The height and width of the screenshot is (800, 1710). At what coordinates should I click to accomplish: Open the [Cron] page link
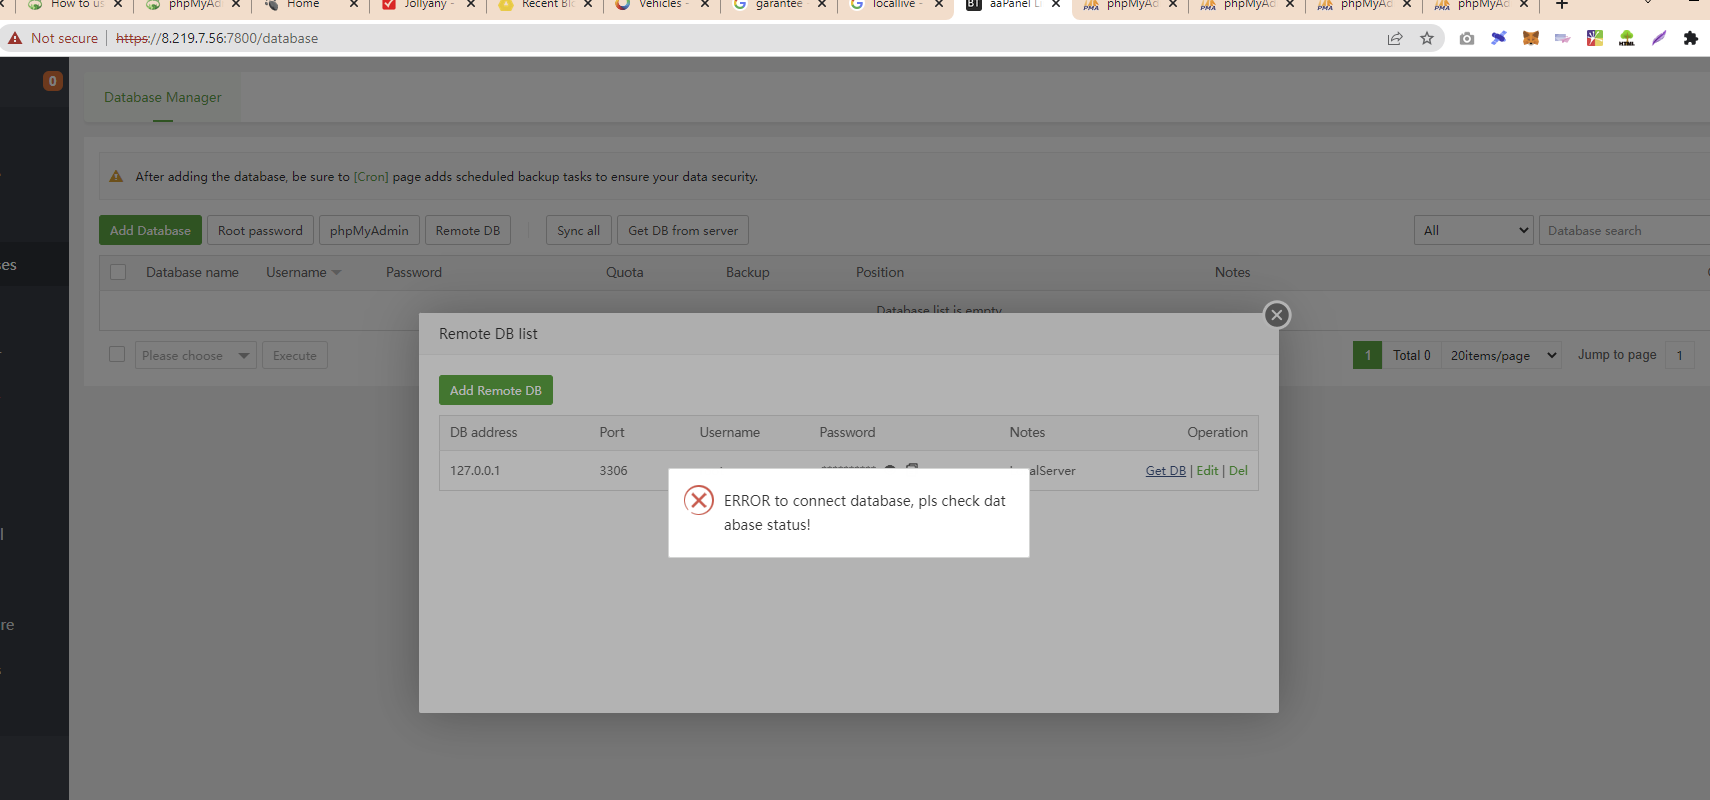pos(371,176)
